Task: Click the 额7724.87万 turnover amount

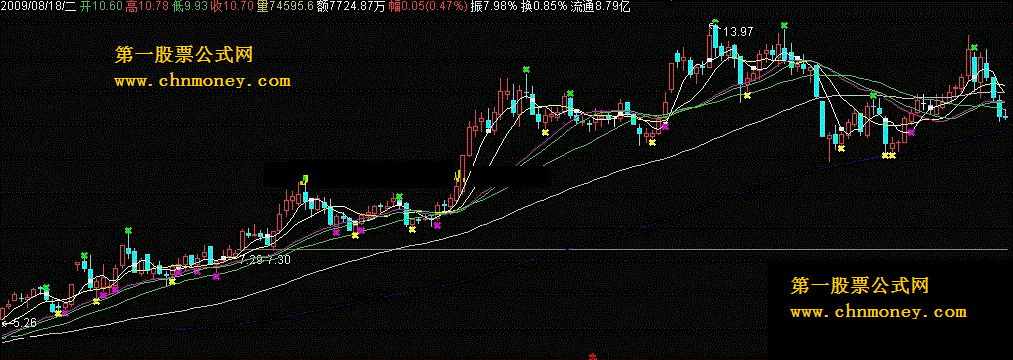Action: tap(351, 6)
